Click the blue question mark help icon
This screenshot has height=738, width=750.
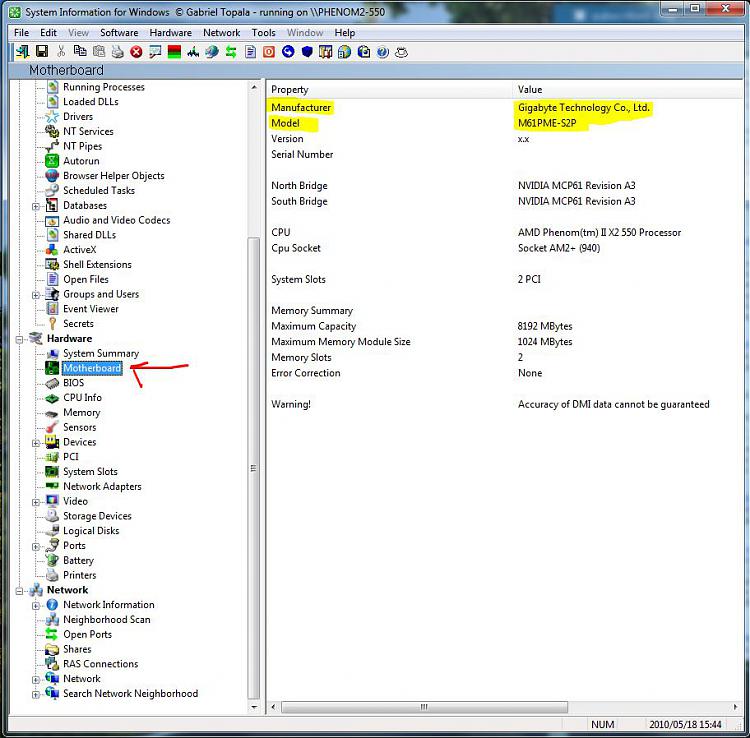pos(383,52)
